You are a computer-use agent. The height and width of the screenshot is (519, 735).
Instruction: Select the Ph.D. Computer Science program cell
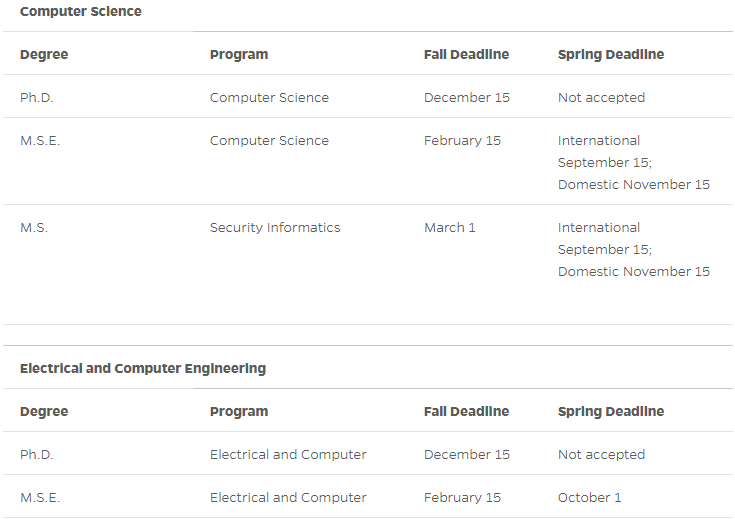(269, 97)
